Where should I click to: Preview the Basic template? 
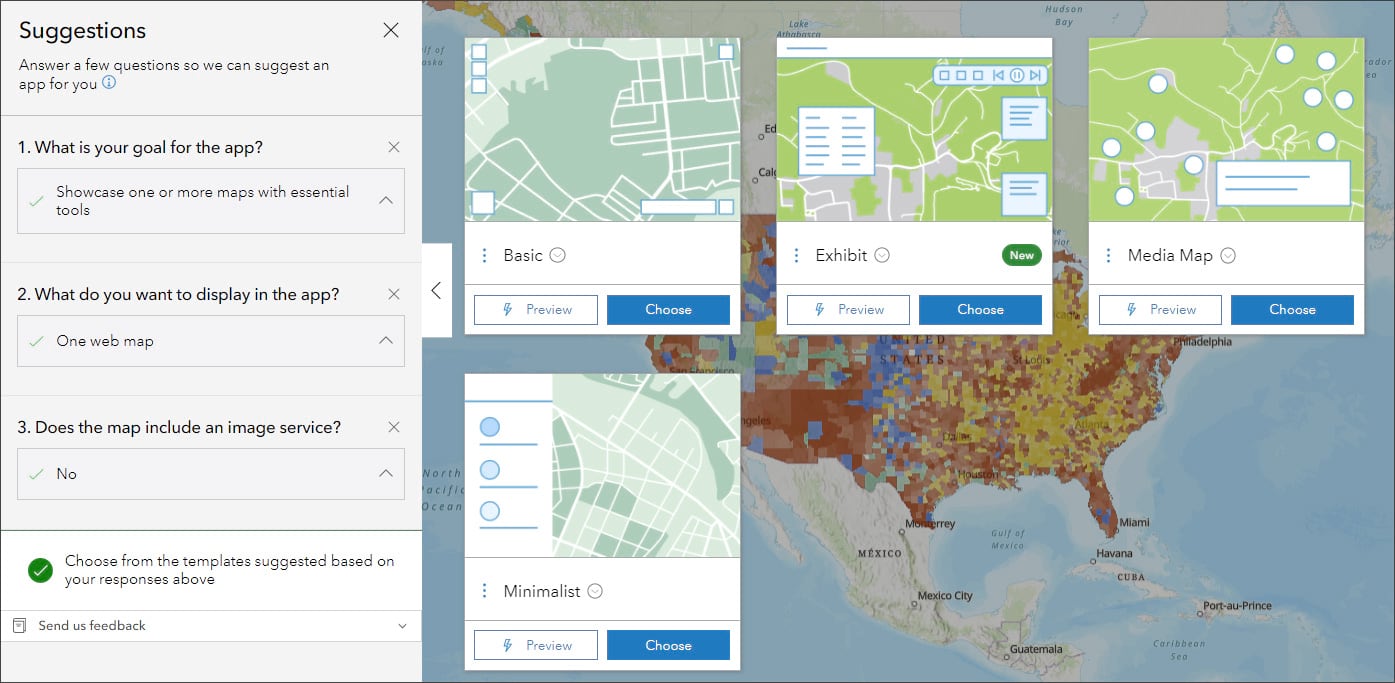tap(536, 310)
